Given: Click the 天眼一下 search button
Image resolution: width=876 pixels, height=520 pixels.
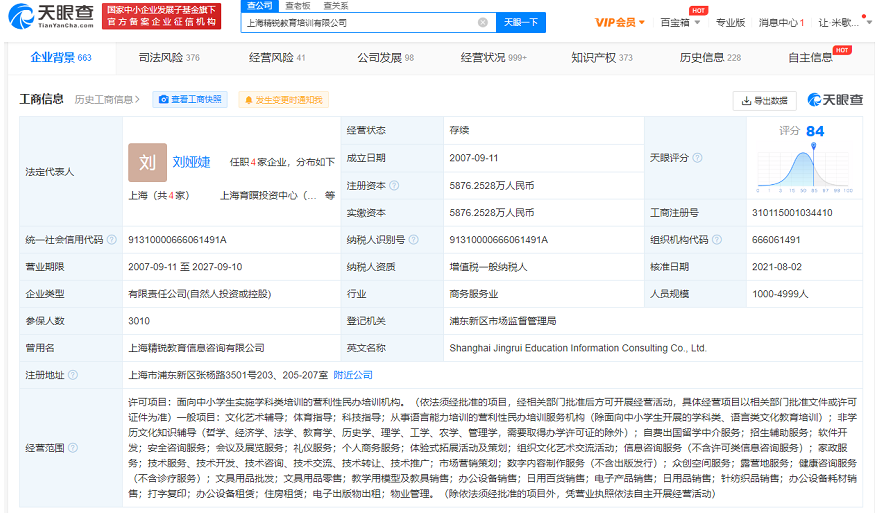Looking at the screenshot, I should click(x=521, y=22).
